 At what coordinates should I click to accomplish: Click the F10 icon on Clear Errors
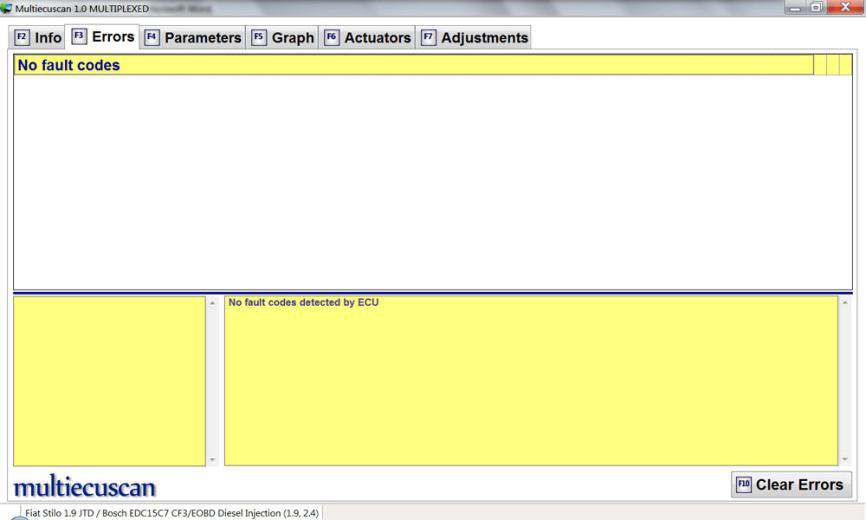click(x=743, y=485)
